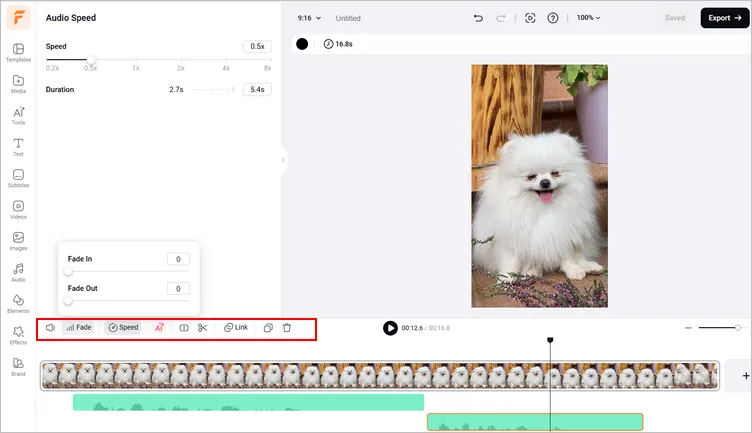The width and height of the screenshot is (752, 433).
Task: Toggle the Speed option in timeline toolbar
Action: pos(123,328)
